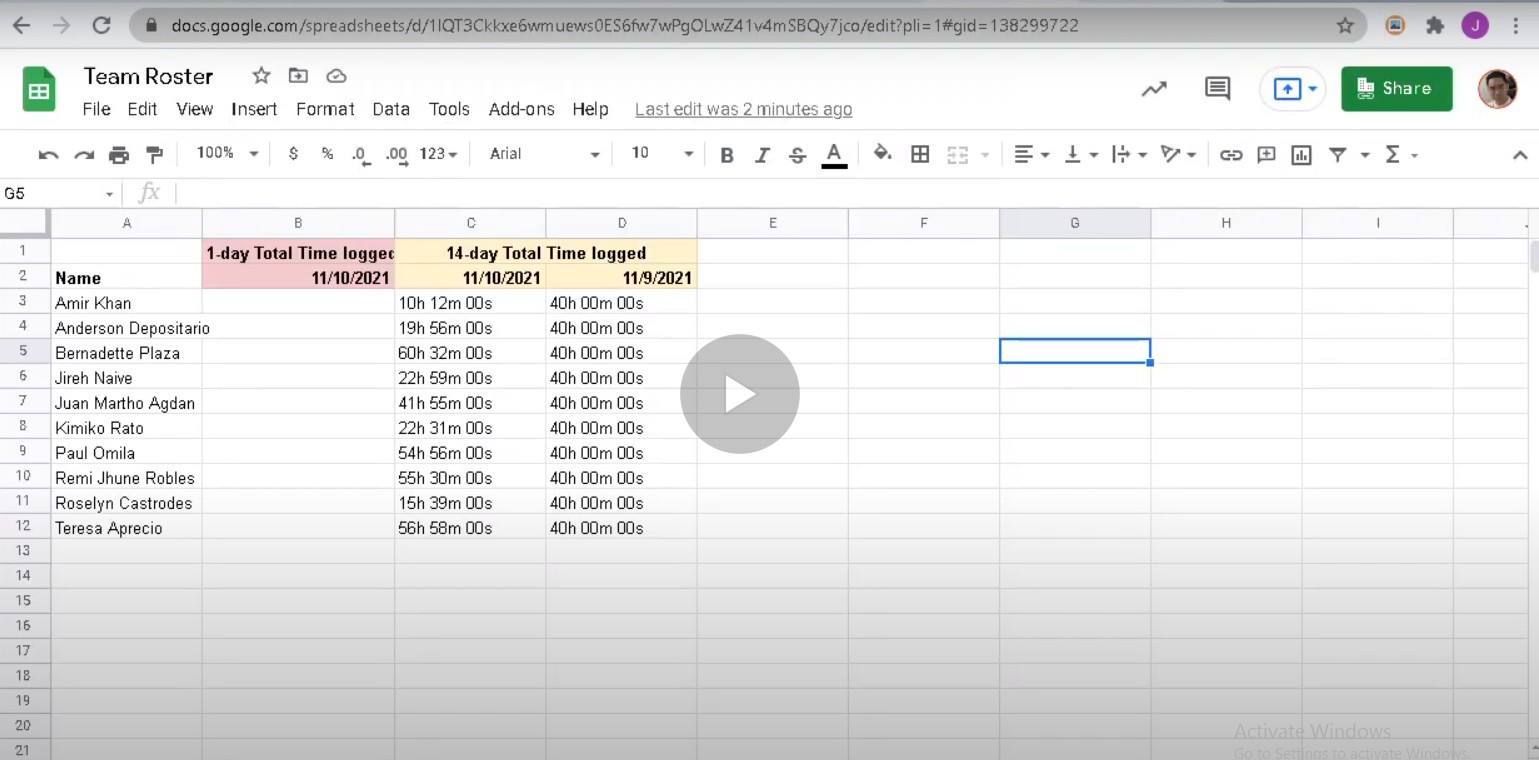Image resolution: width=1539 pixels, height=760 pixels.
Task: Open the Format menu
Action: (x=325, y=109)
